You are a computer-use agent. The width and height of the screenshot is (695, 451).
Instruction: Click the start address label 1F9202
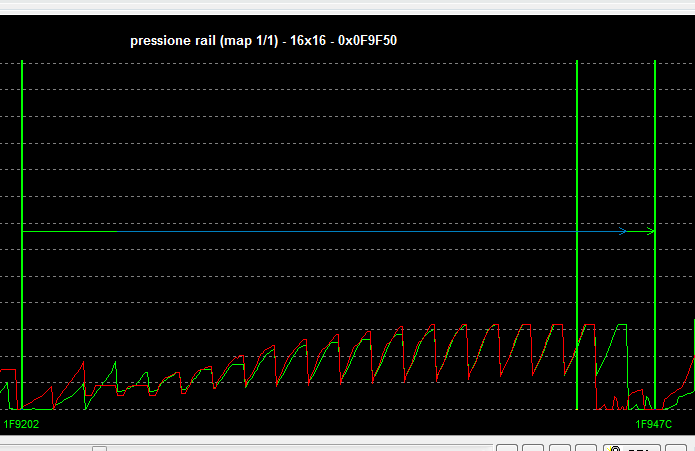click(x=20, y=424)
